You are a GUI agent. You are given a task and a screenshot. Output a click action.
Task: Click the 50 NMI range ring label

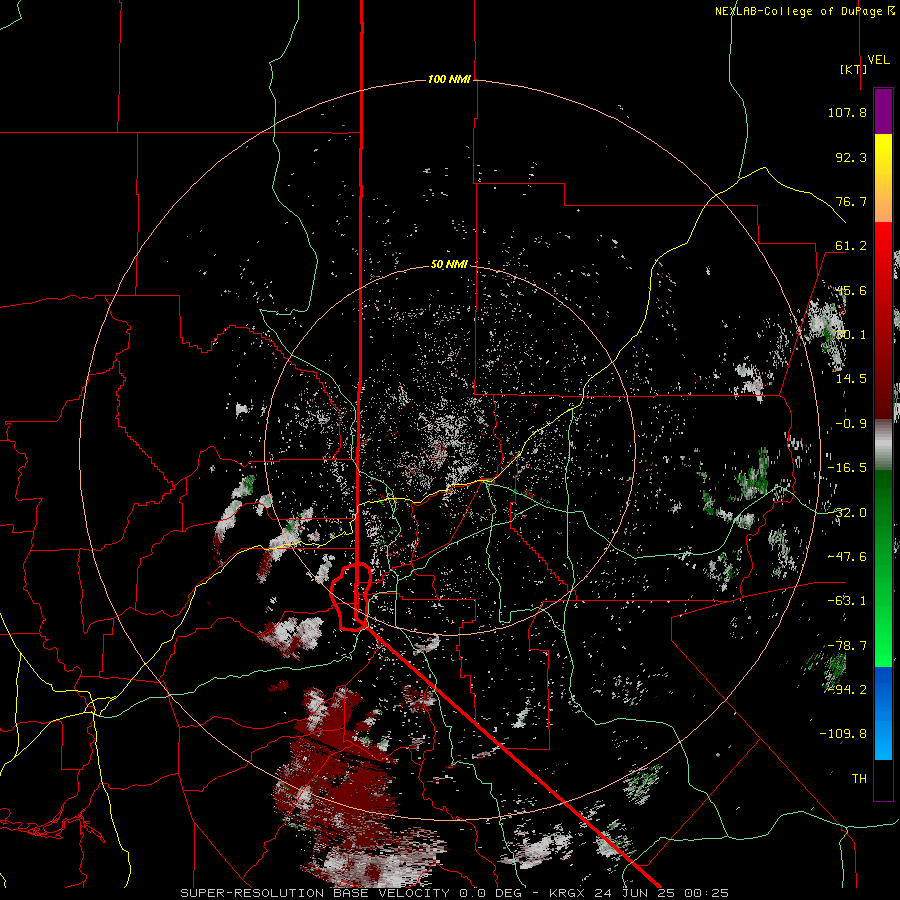[x=449, y=265]
